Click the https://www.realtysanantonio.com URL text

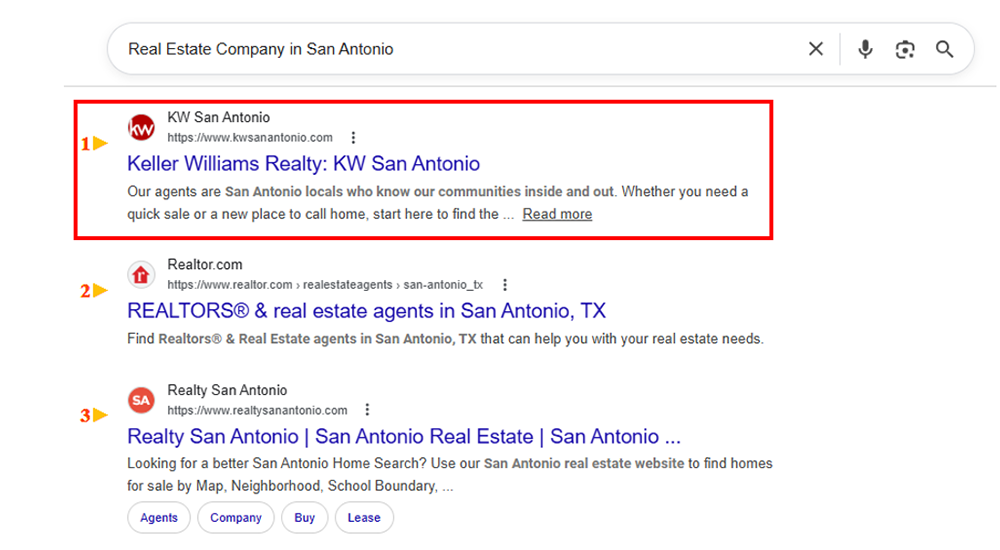tap(257, 410)
